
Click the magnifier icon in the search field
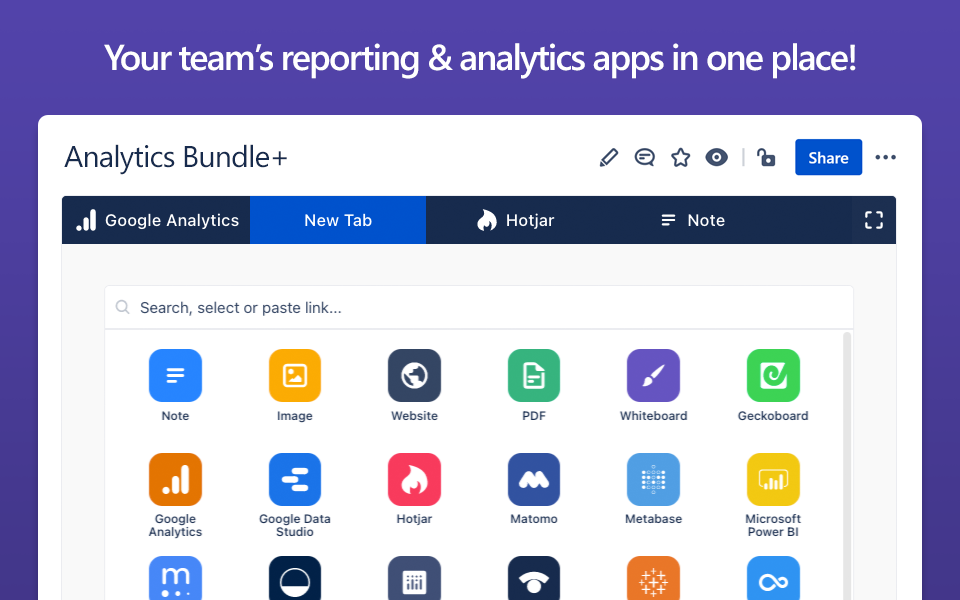point(122,307)
